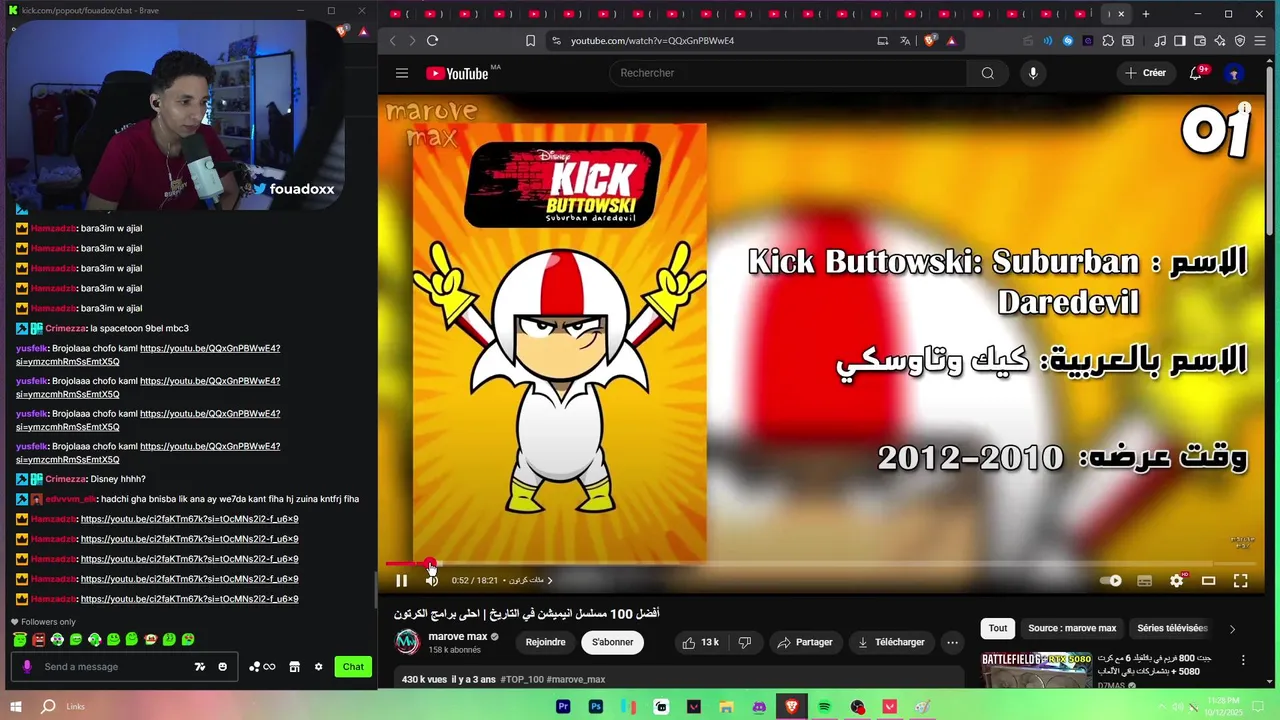
Task: Click the YouTube search magnifier button
Action: [987, 73]
